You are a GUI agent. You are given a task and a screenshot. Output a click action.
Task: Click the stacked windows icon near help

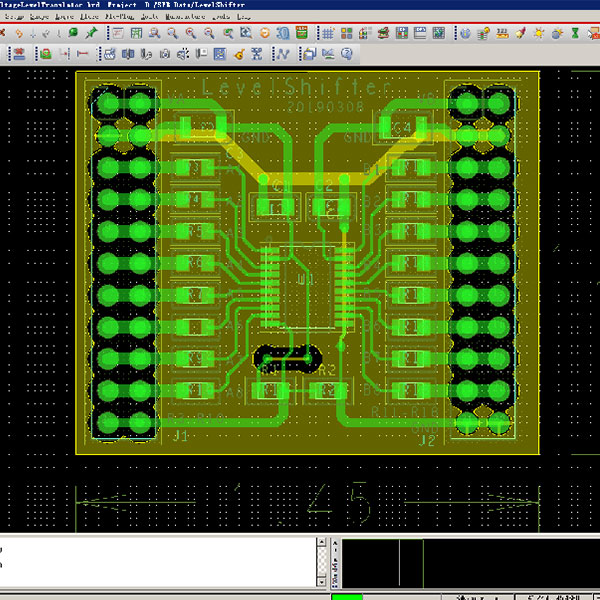pos(310,54)
